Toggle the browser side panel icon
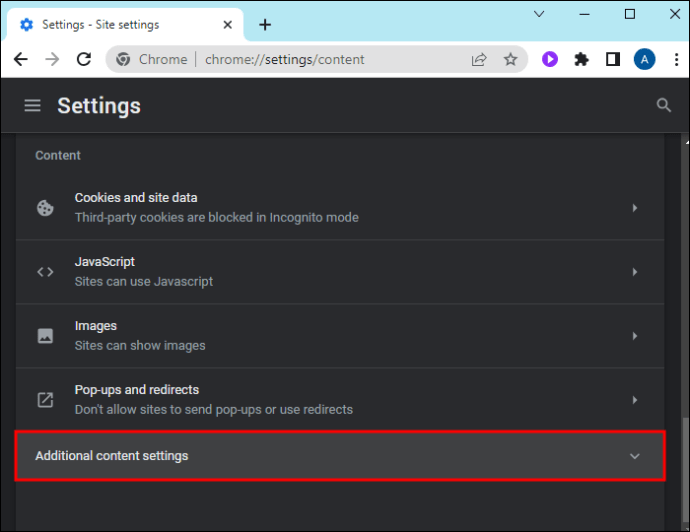690x532 pixels. click(612, 59)
